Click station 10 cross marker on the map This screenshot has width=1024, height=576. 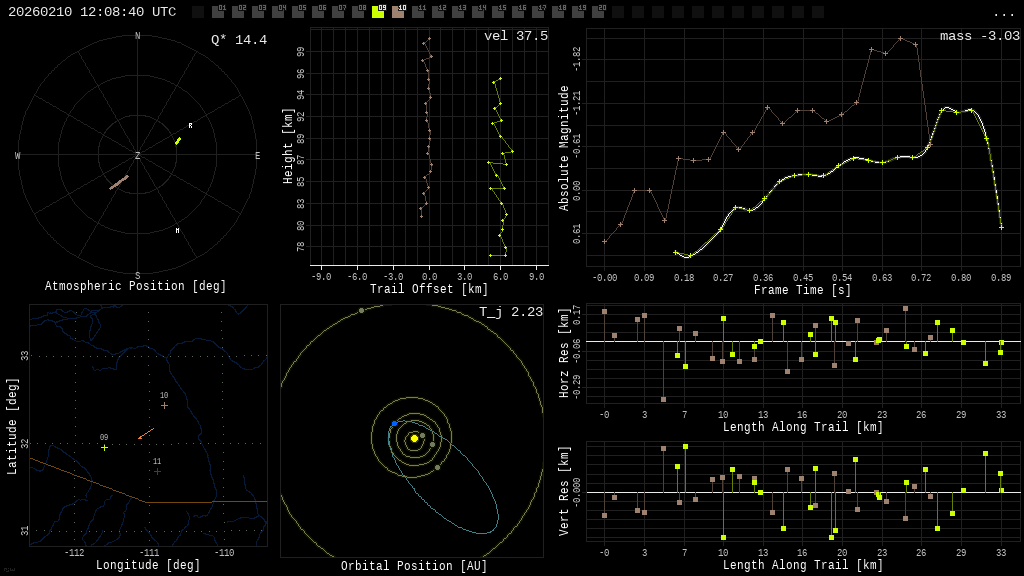tap(164, 405)
